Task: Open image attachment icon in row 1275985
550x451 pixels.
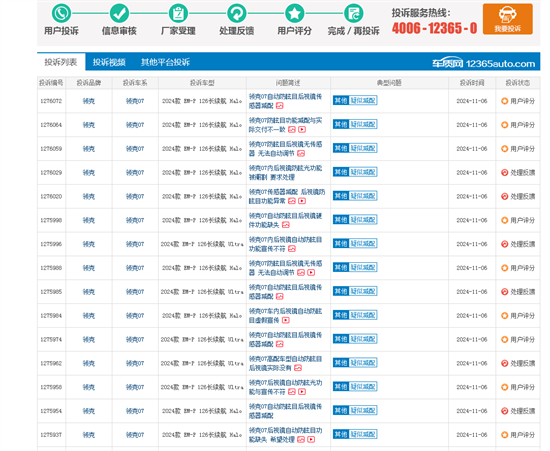Action: coord(280,296)
